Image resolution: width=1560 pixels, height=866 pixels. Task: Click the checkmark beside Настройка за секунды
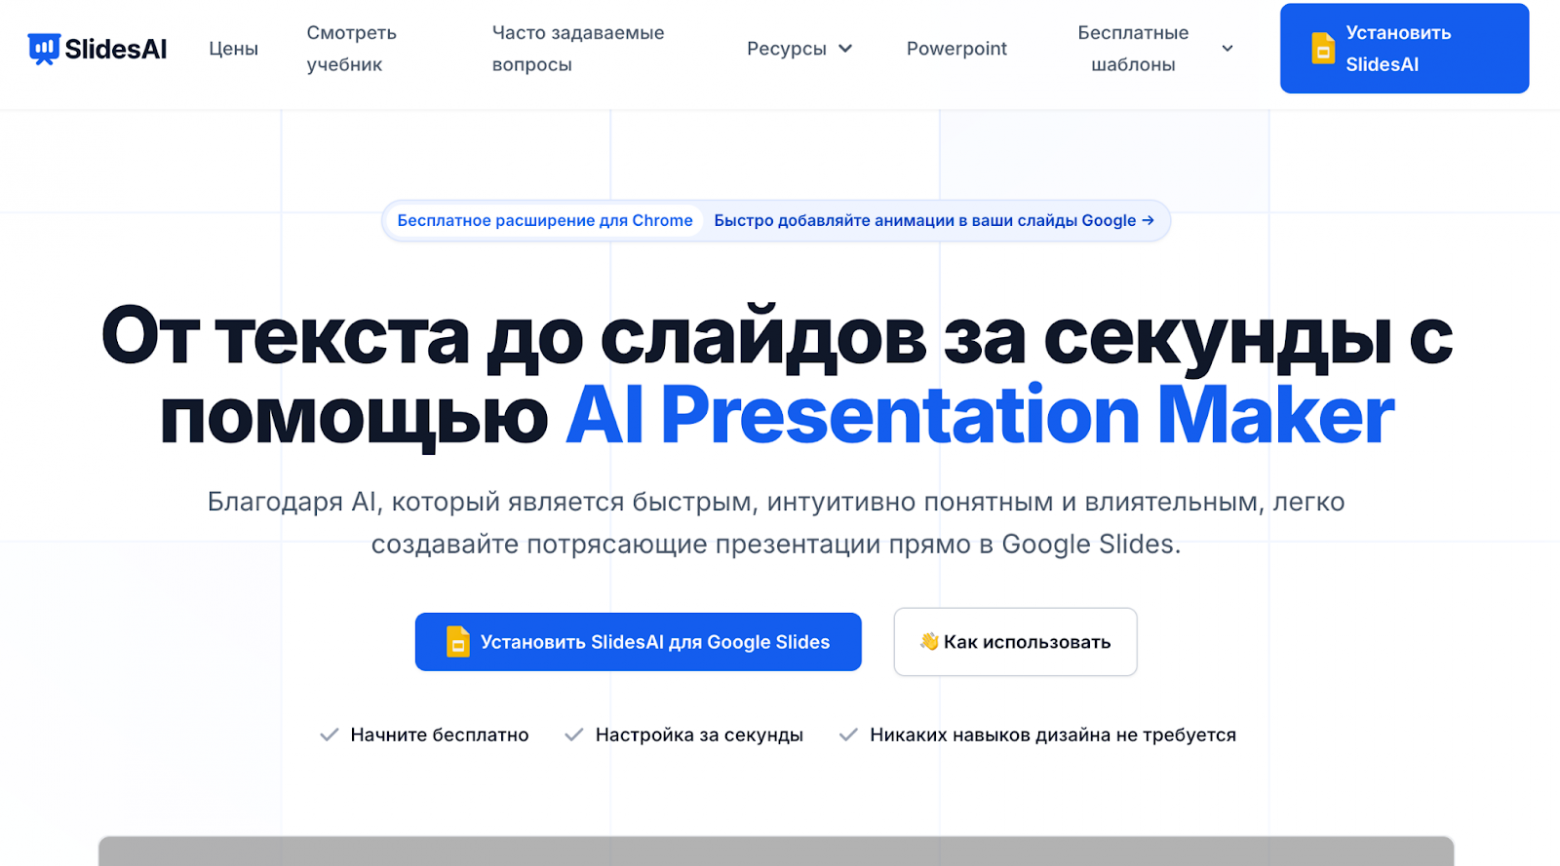point(573,733)
